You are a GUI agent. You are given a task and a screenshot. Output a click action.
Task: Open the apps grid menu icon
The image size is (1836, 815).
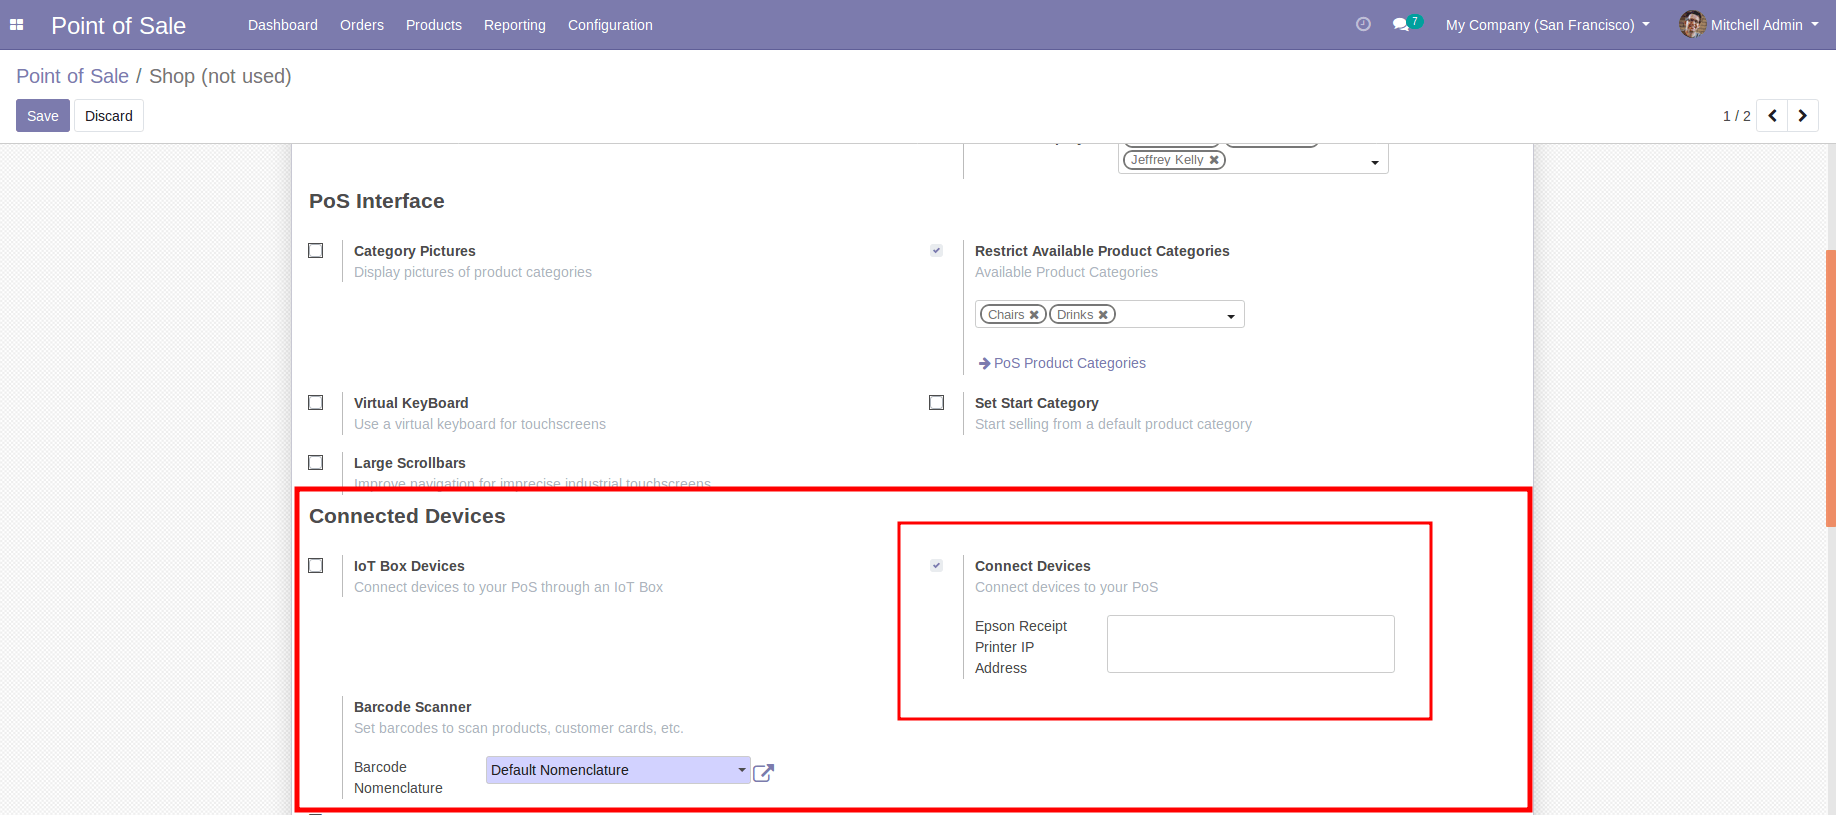click(x=16, y=25)
